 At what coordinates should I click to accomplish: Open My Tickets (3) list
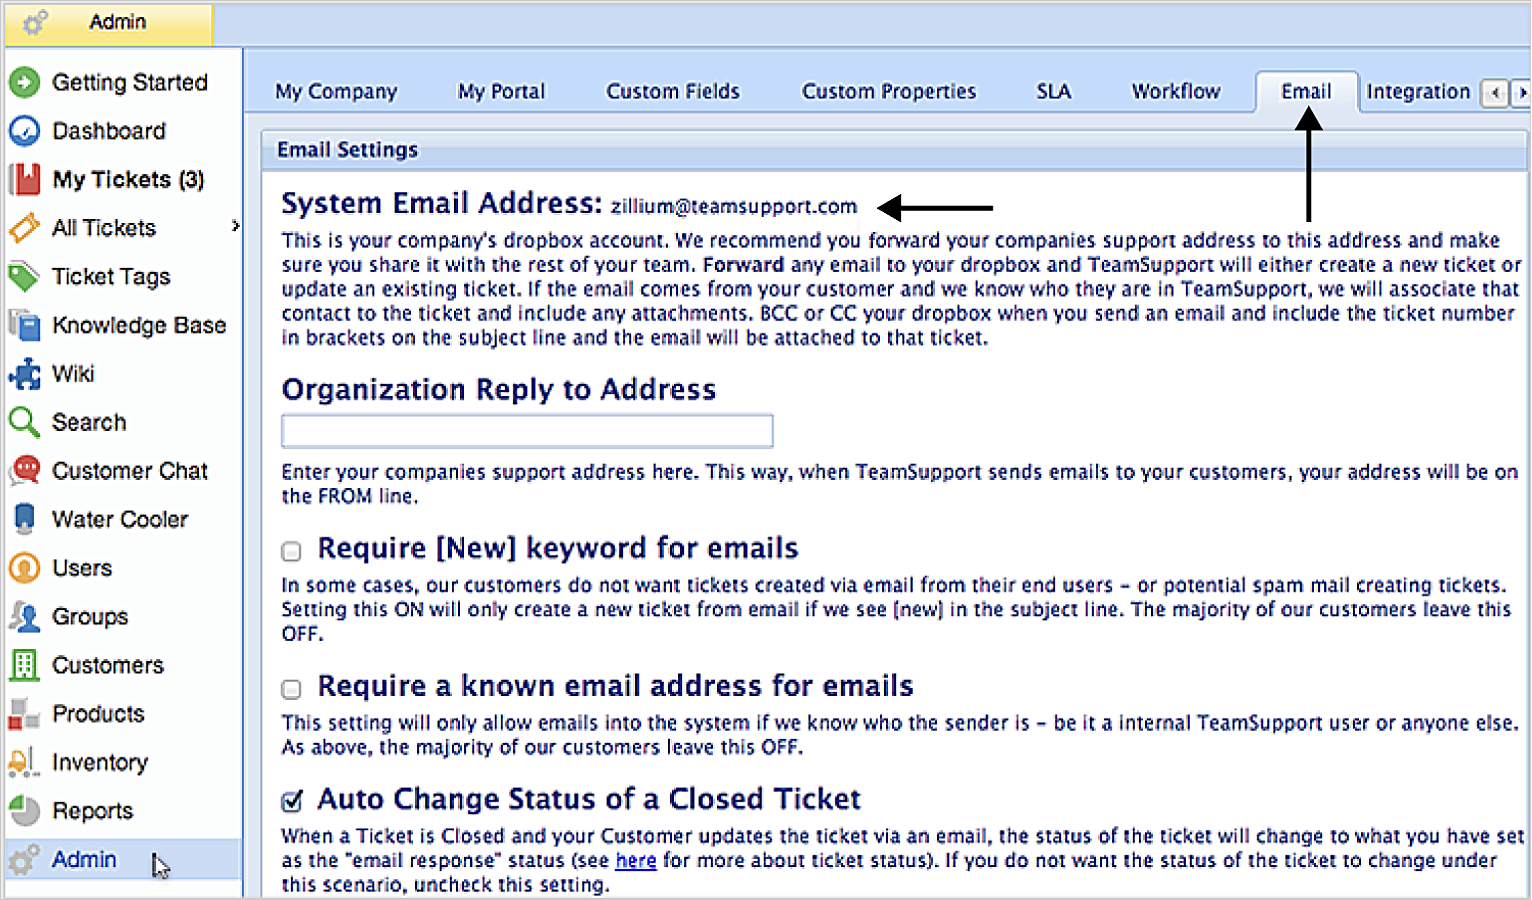pos(128,179)
